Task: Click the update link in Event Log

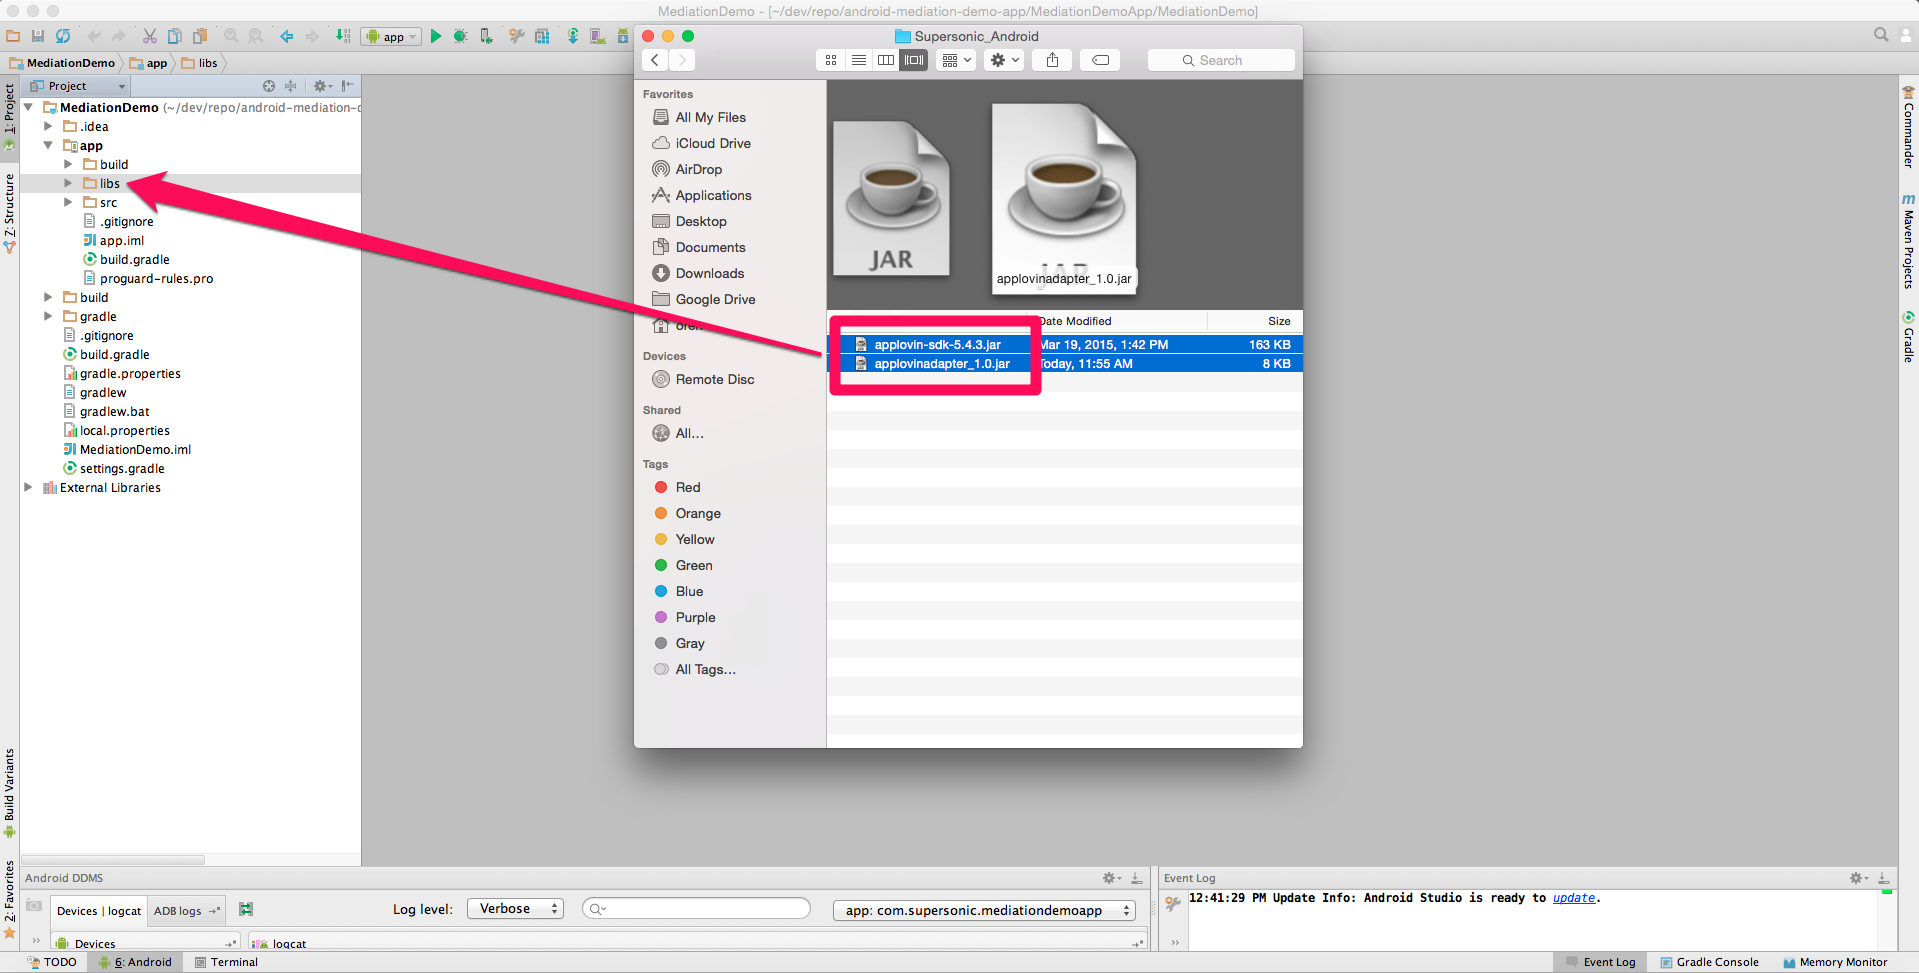Action: pos(1573,898)
